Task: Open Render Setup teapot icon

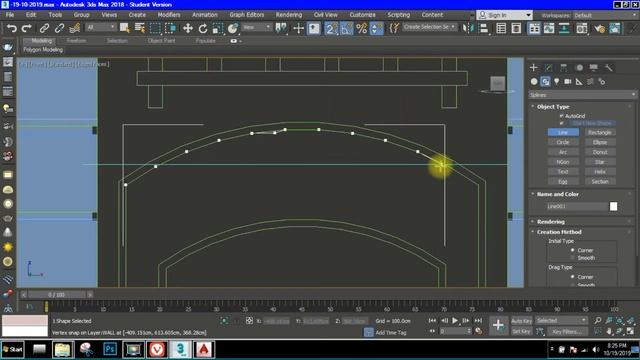Action: click(x=599, y=28)
